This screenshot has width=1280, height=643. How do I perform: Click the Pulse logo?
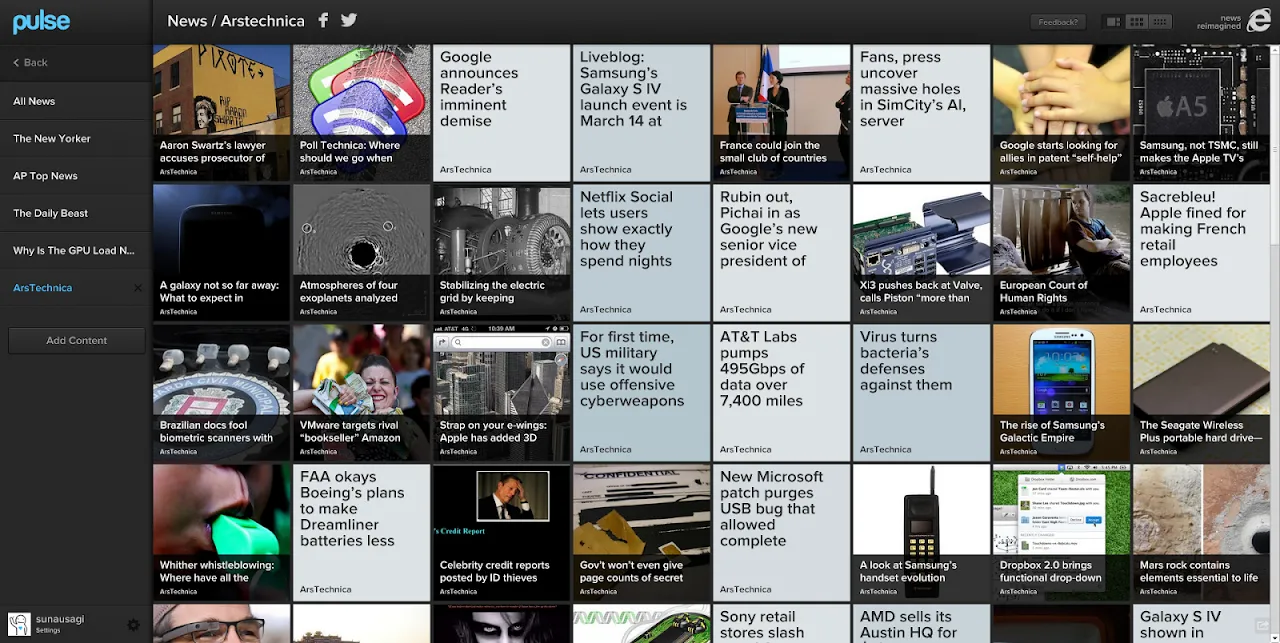41,21
